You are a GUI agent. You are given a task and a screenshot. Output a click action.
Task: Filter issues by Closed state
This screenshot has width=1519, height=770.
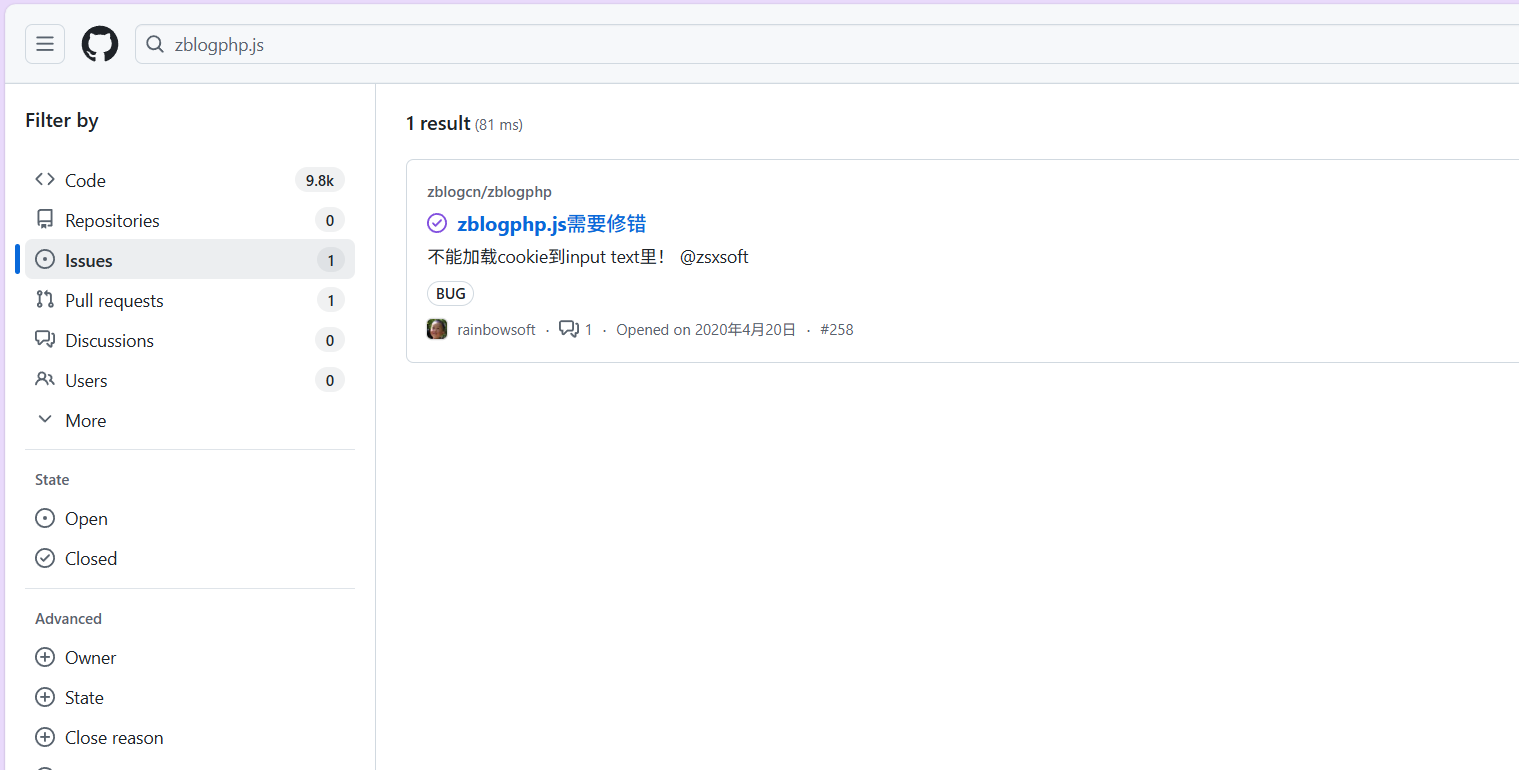[190, 558]
